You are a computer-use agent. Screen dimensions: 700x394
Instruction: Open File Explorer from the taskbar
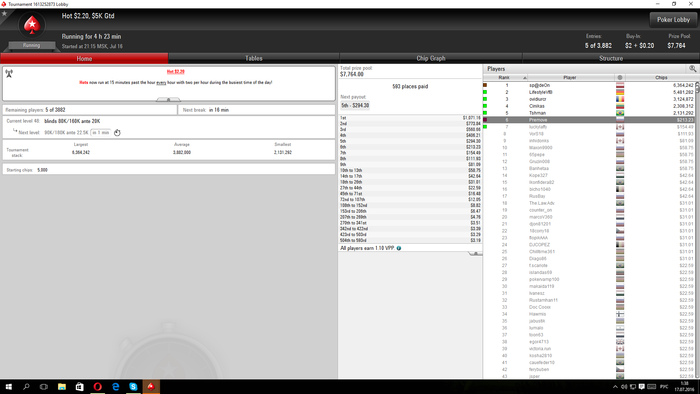(62, 387)
